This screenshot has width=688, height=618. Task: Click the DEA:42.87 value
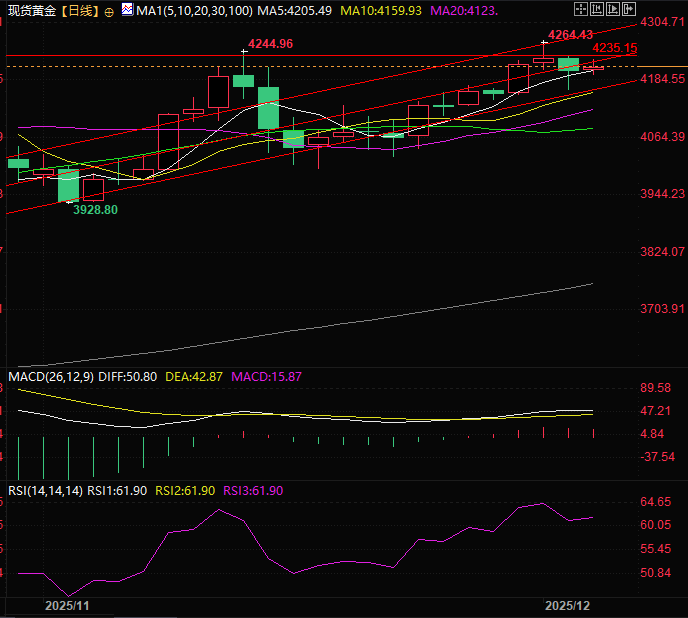(194, 377)
